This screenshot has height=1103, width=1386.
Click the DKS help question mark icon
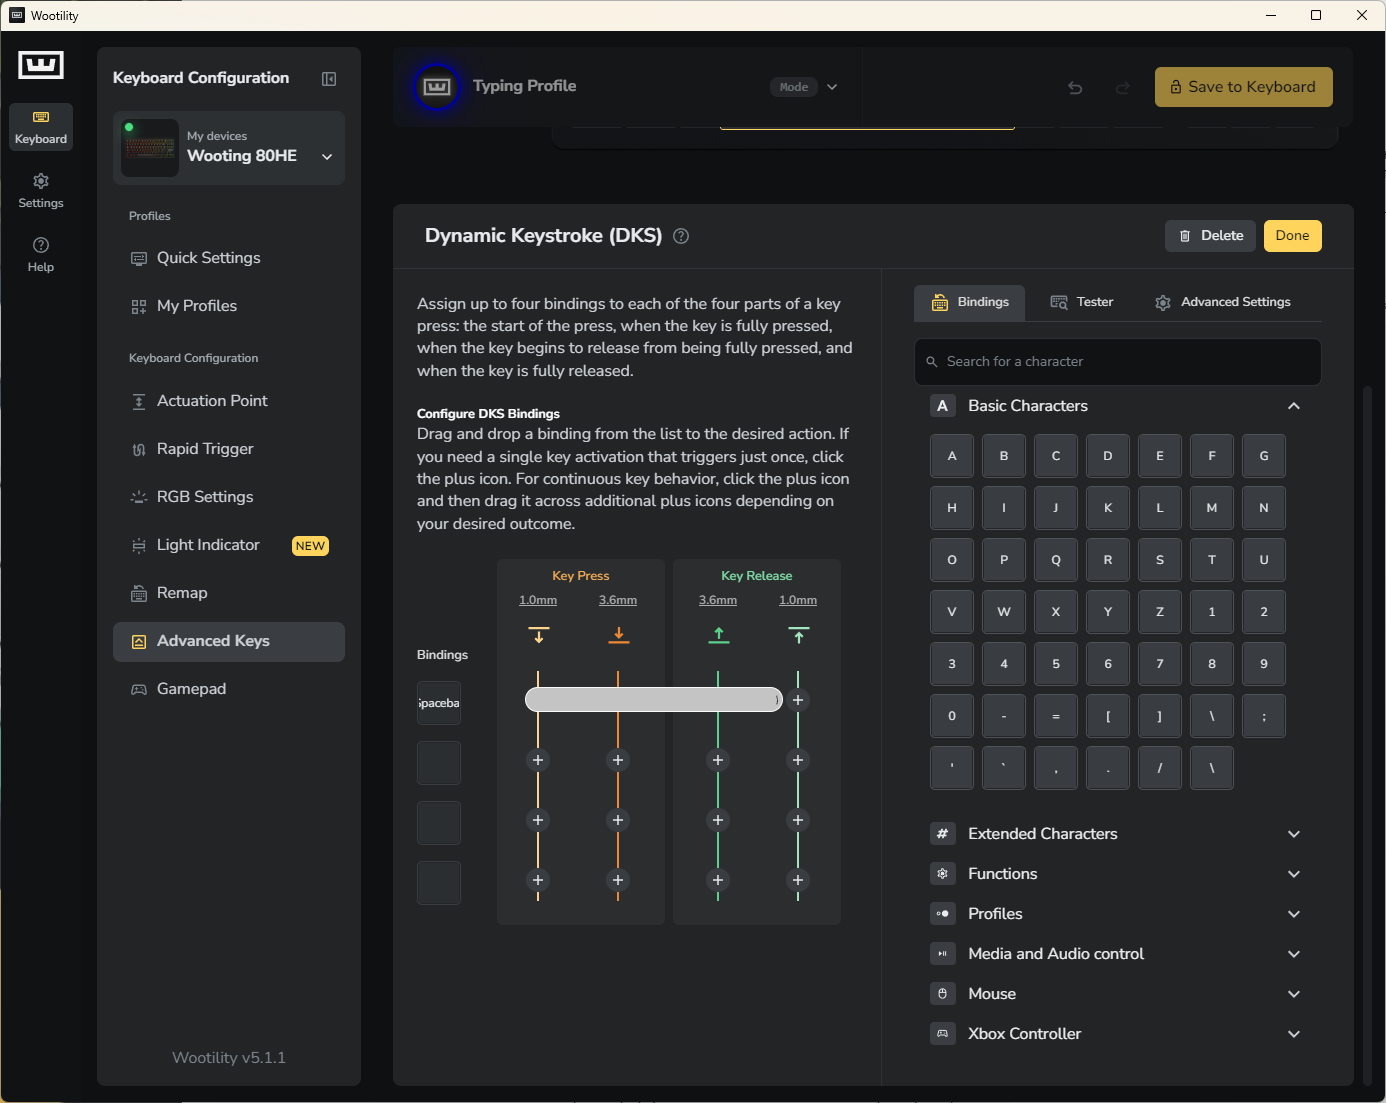click(681, 236)
